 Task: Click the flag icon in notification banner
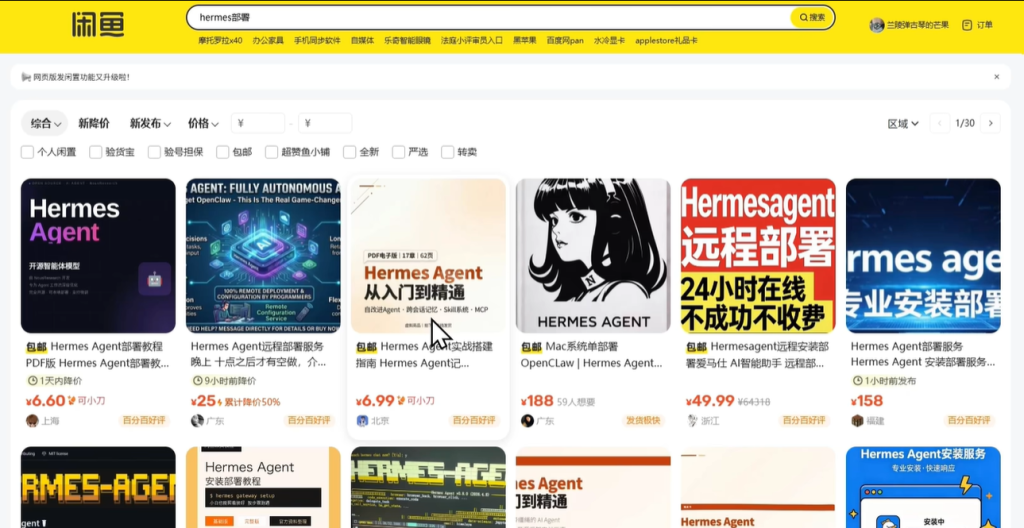pos(26,77)
